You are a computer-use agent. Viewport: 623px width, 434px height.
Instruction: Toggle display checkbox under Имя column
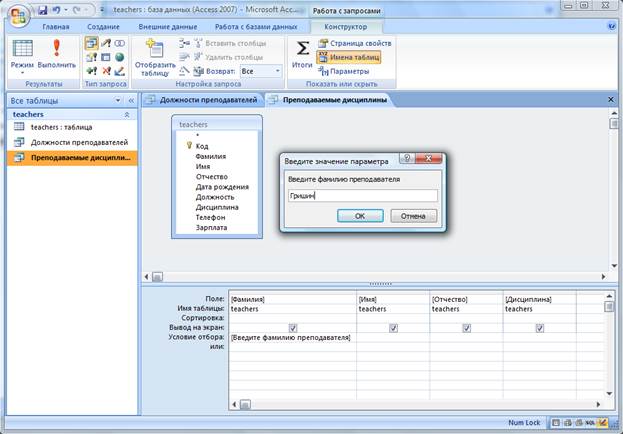pyautogui.click(x=393, y=328)
